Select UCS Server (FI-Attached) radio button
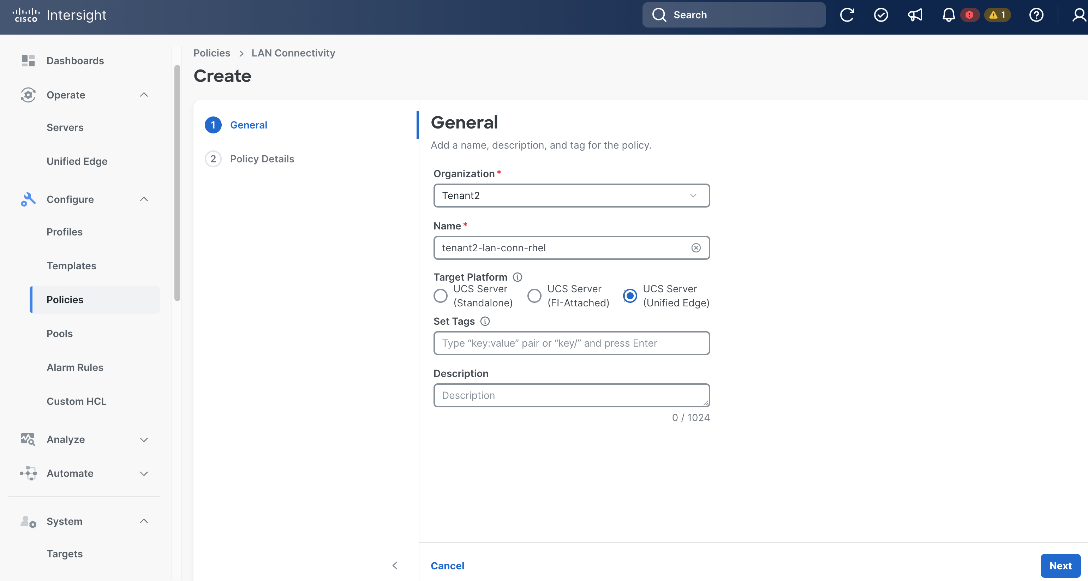Image resolution: width=1088 pixels, height=581 pixels. 534,296
